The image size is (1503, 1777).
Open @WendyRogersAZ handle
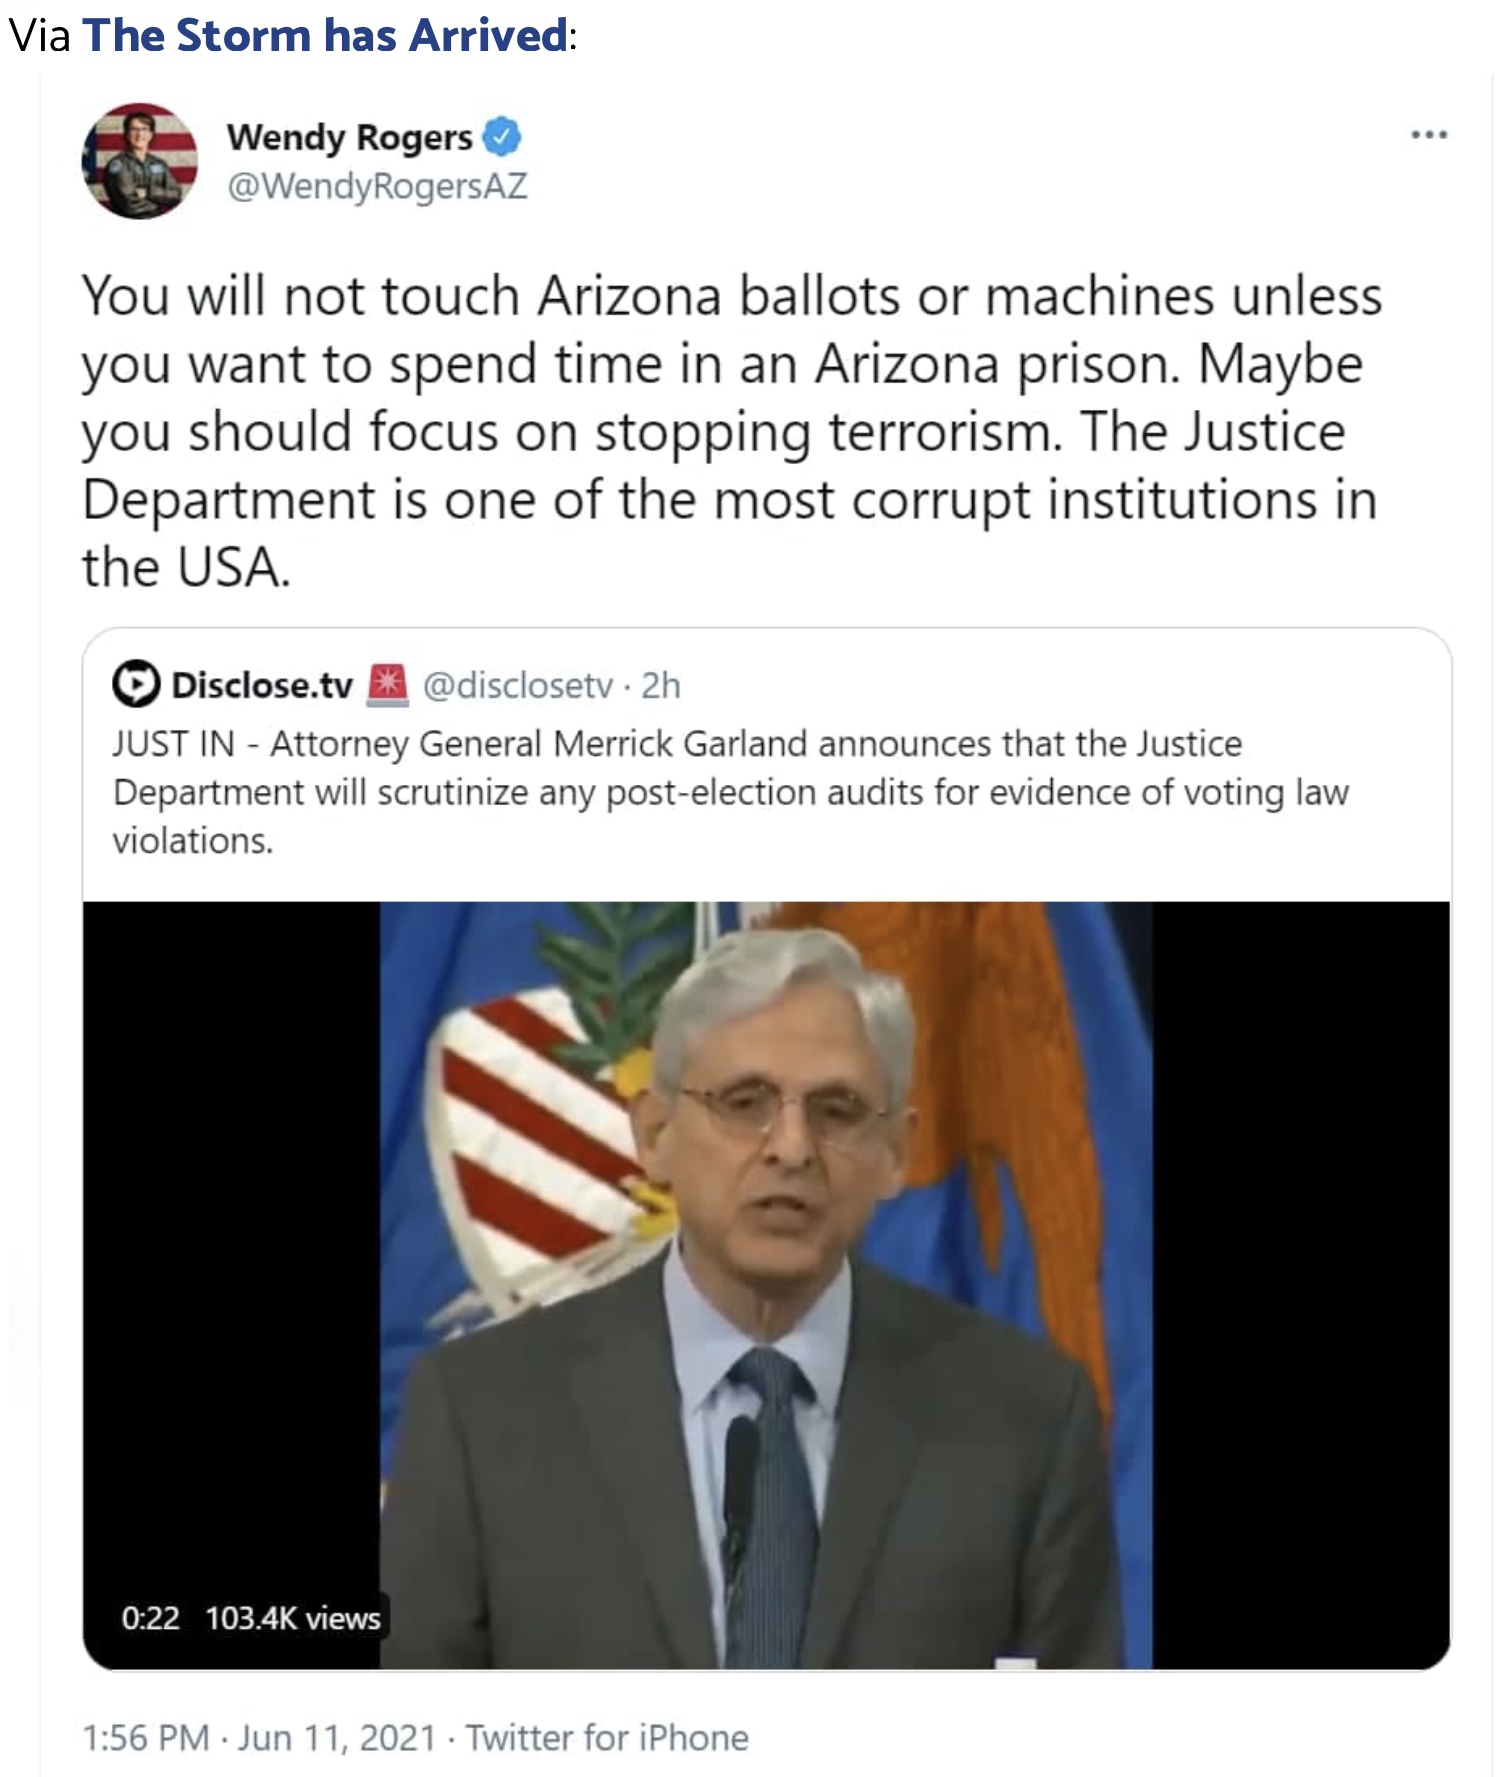click(377, 186)
